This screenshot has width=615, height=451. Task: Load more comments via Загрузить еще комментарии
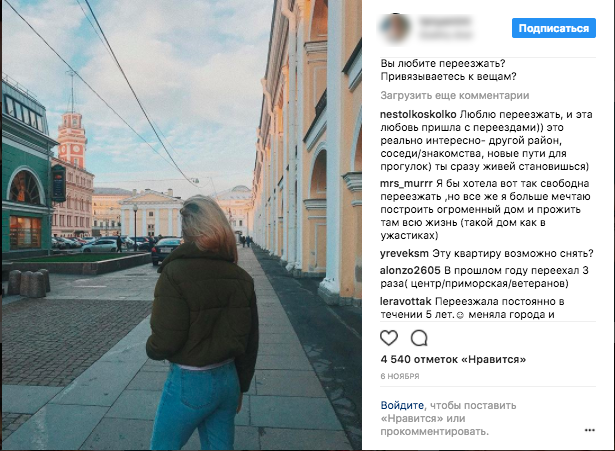point(455,95)
